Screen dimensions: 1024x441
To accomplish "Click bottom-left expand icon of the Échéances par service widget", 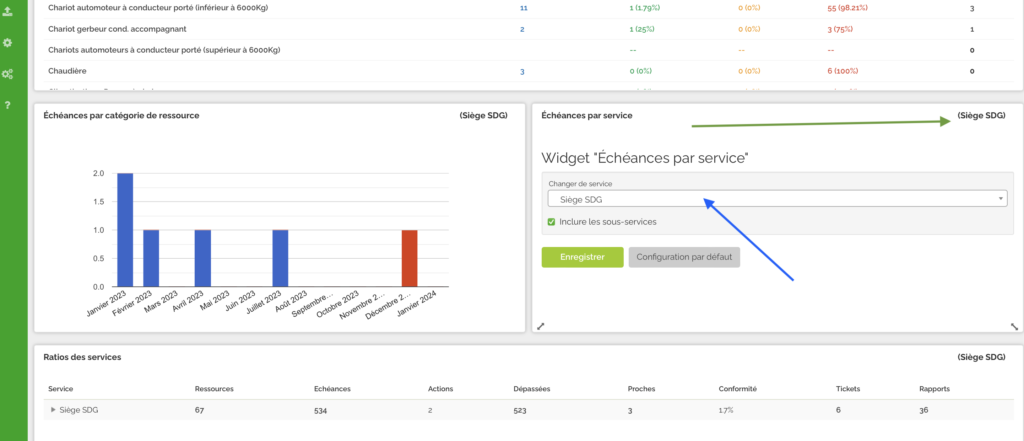I will pyautogui.click(x=541, y=326).
